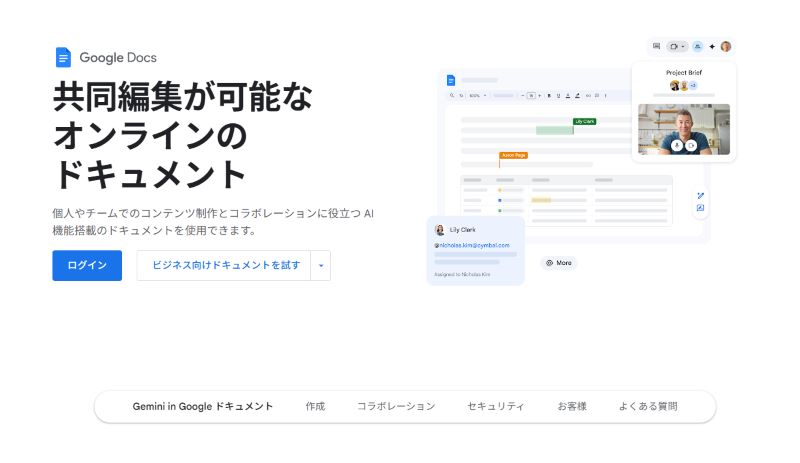Open the よくある質問 tab
Image resolution: width=800 pixels, height=463 pixels.
[x=648, y=406]
